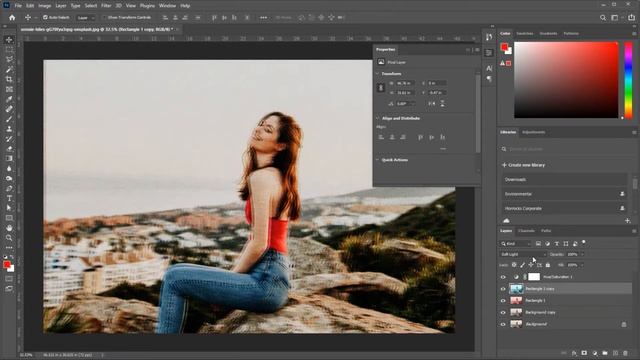This screenshot has width=640, height=360.
Task: Create new fill or adjustment layer icon
Action: click(595, 353)
